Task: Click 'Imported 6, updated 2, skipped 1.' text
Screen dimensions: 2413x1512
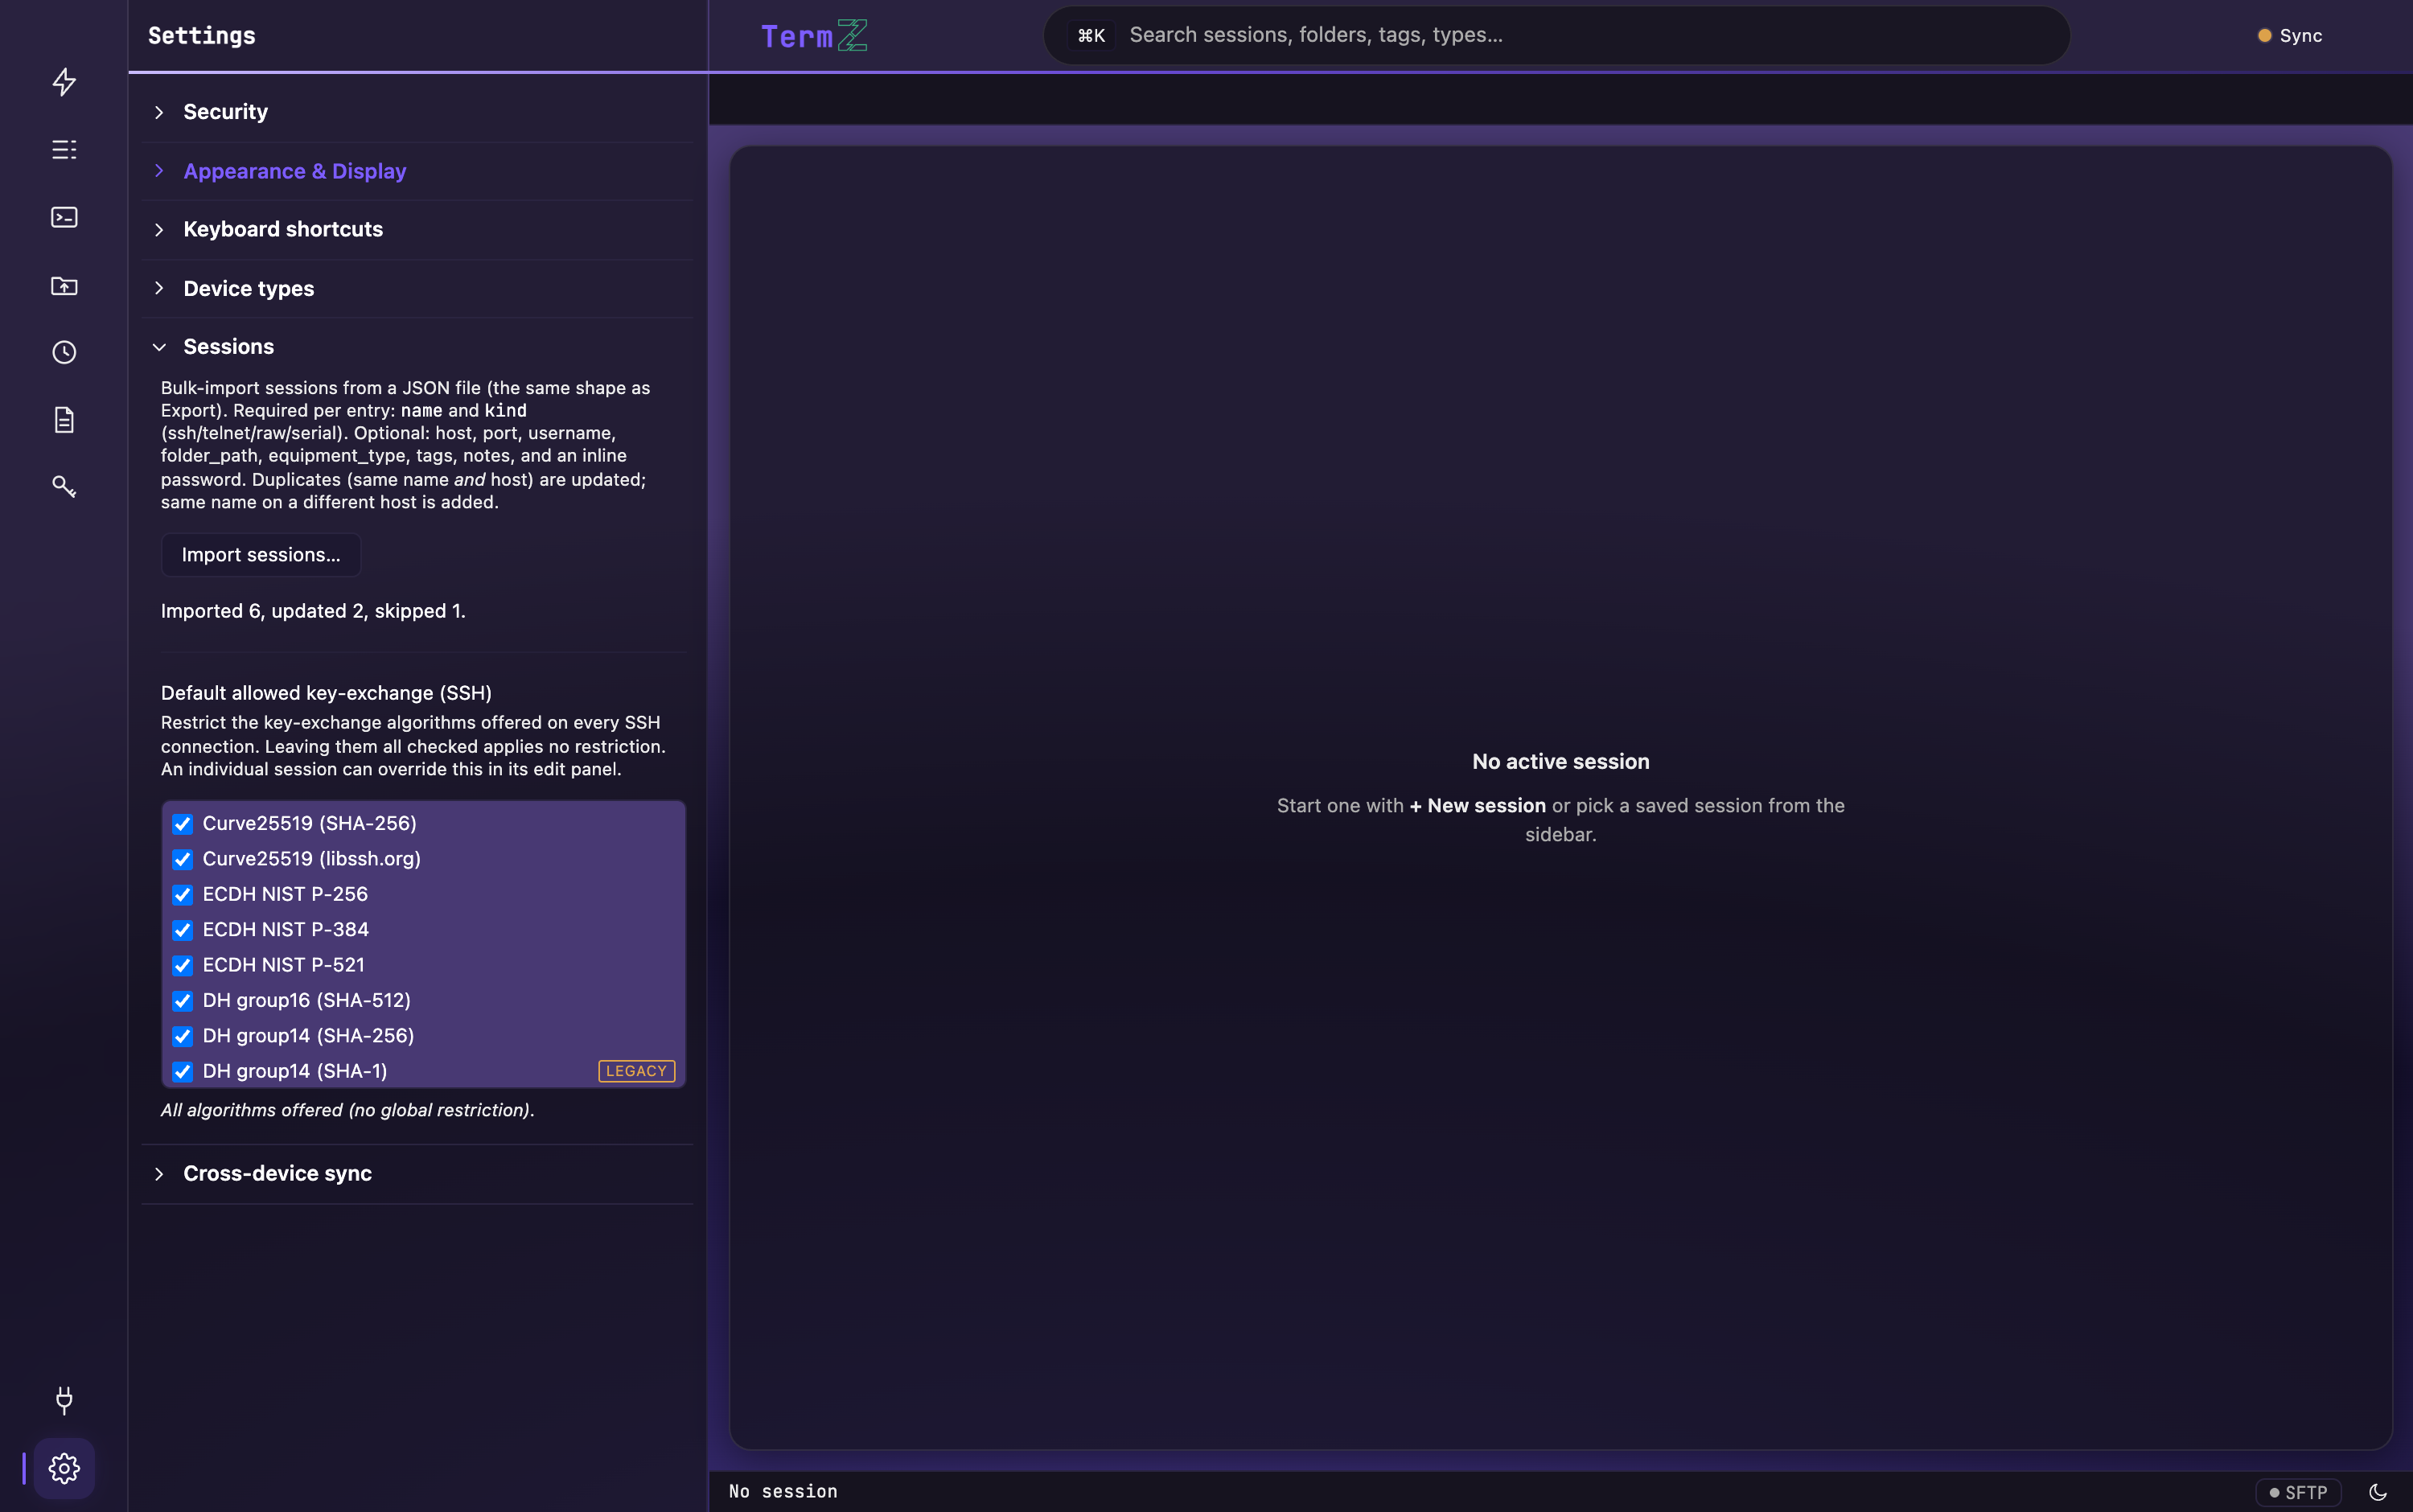Action: point(313,611)
